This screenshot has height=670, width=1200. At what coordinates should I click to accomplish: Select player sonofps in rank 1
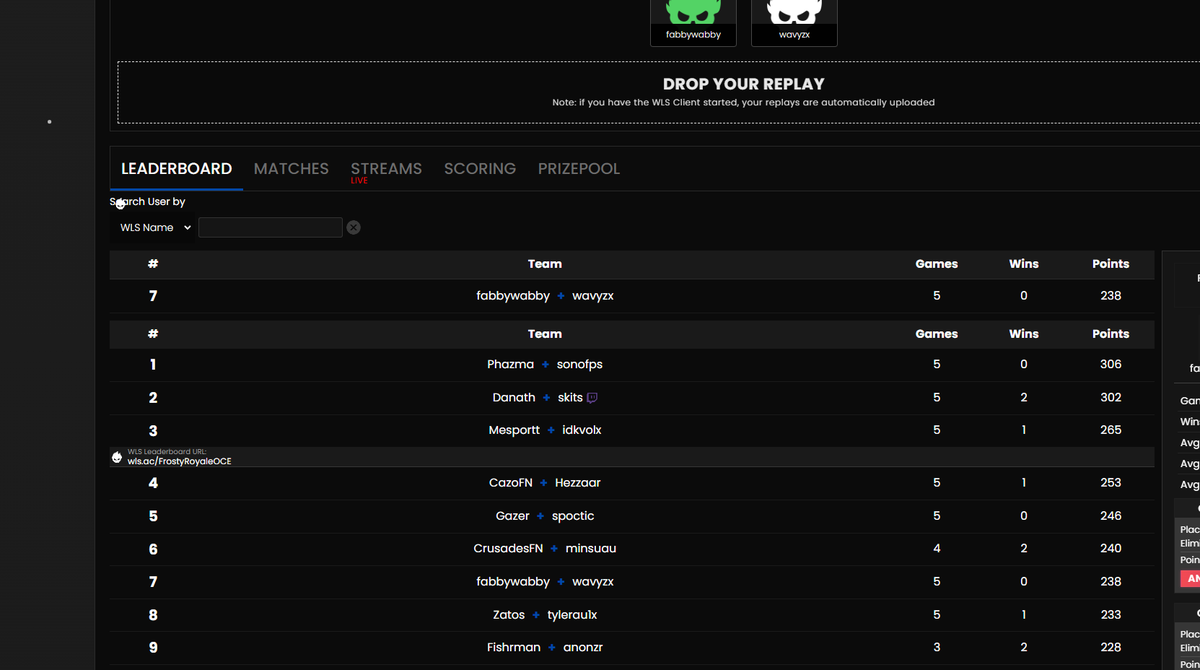pyautogui.click(x=579, y=365)
